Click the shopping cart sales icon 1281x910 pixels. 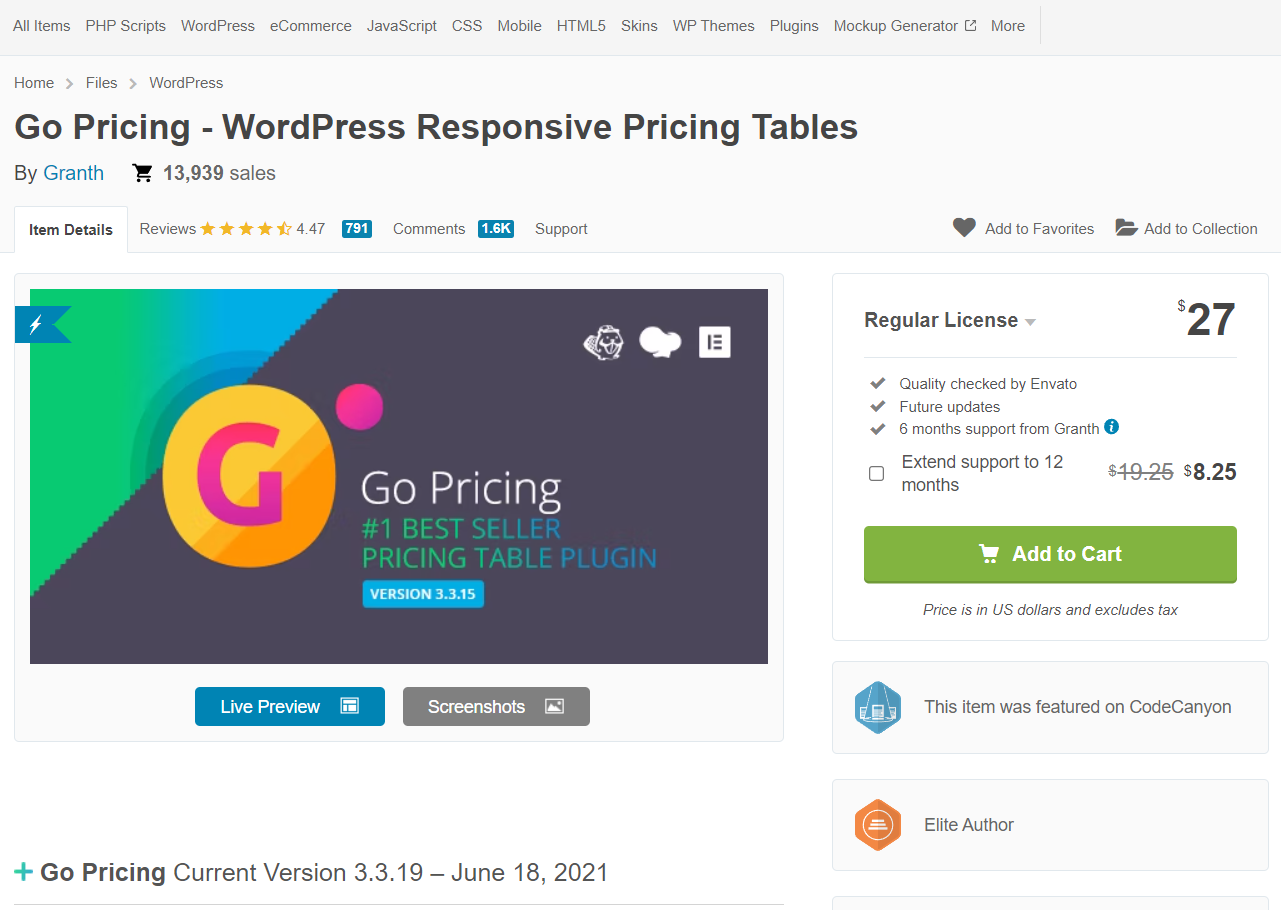(x=143, y=173)
